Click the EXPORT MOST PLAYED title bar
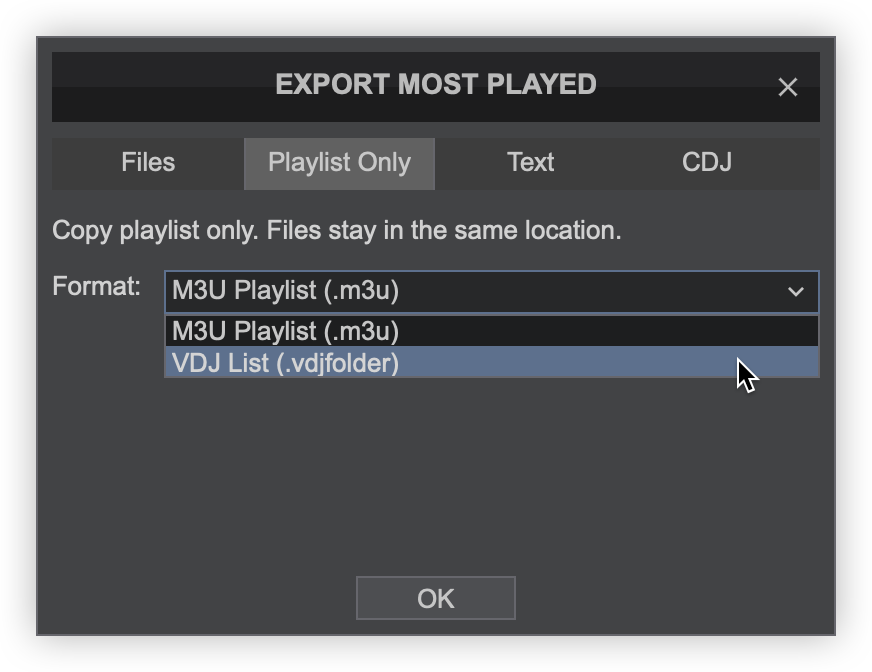This screenshot has height=672, width=872. click(x=435, y=85)
